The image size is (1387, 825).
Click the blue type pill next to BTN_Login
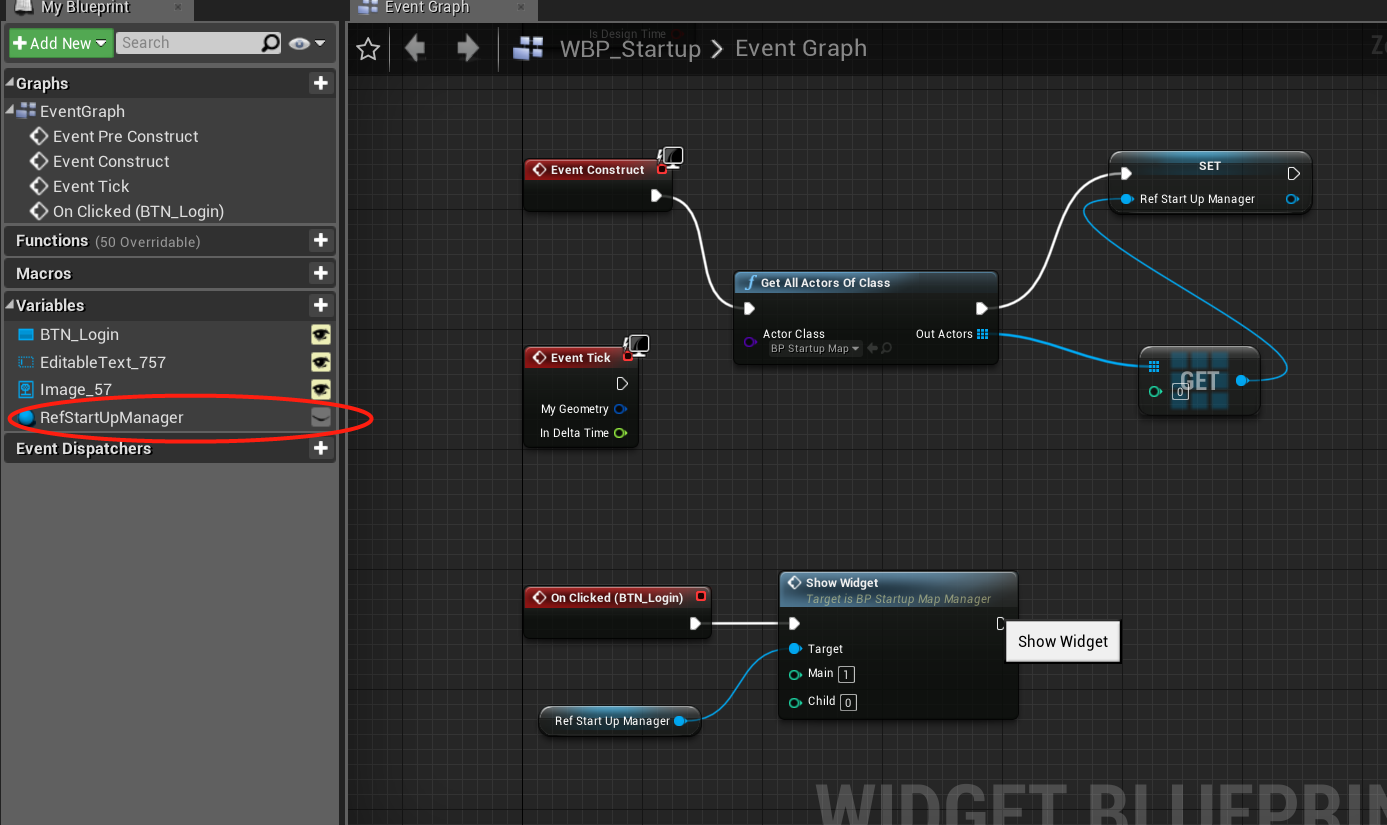tap(23, 334)
